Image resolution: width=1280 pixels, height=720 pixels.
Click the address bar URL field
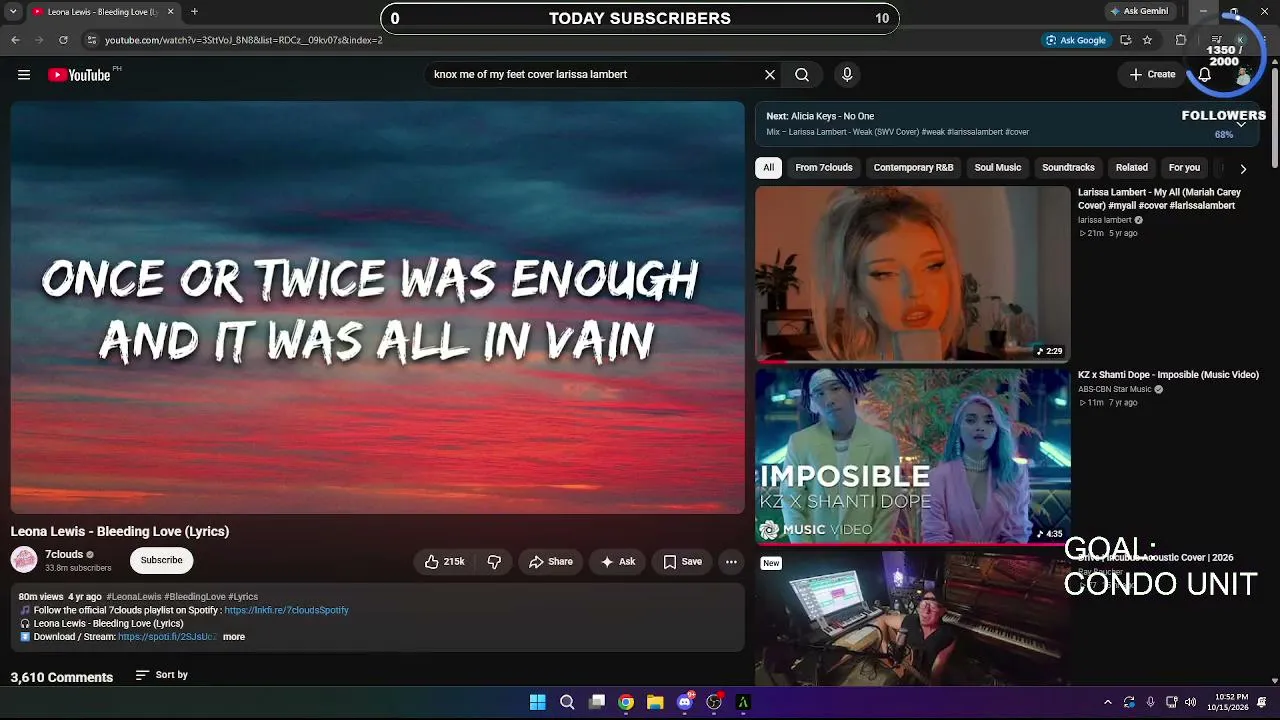[560, 40]
